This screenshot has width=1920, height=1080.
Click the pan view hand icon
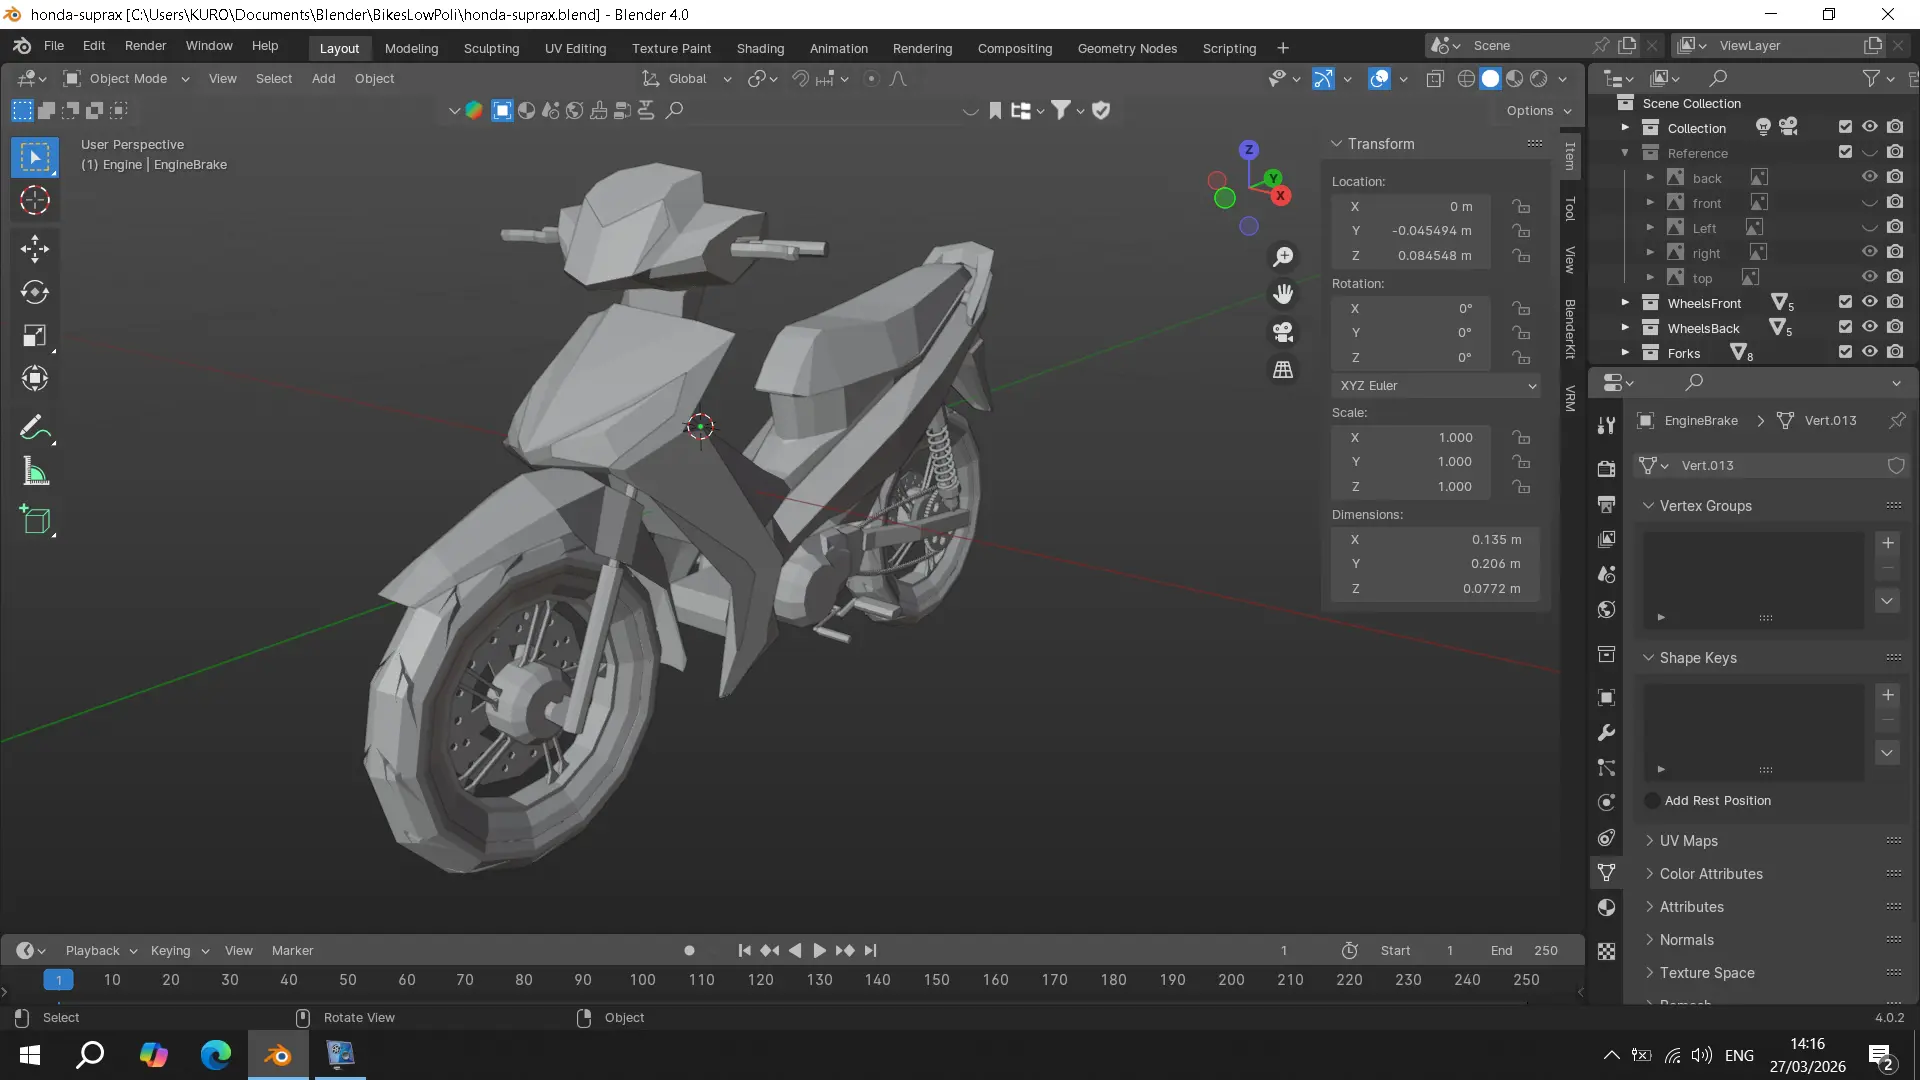1283,294
